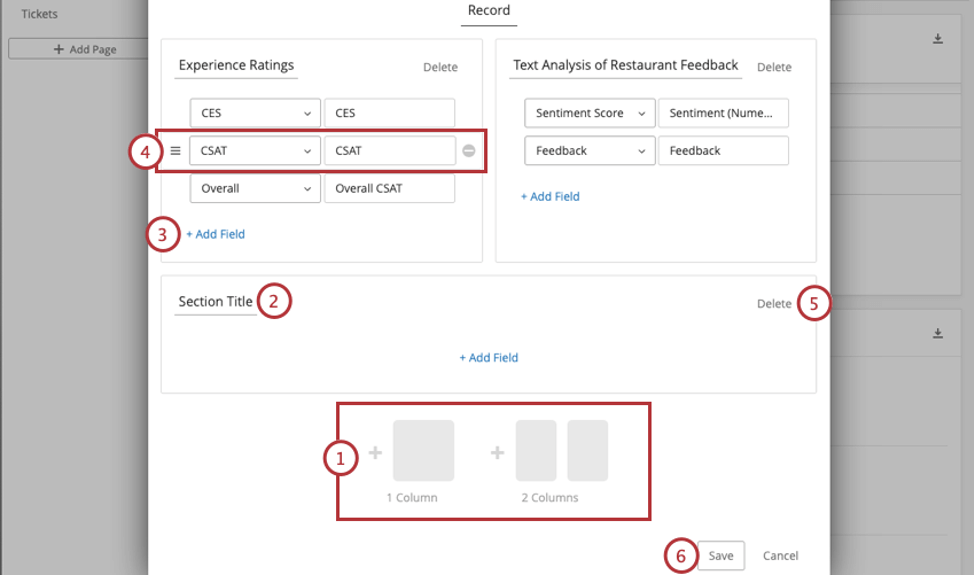Open the Overall field dropdown

(x=255, y=188)
